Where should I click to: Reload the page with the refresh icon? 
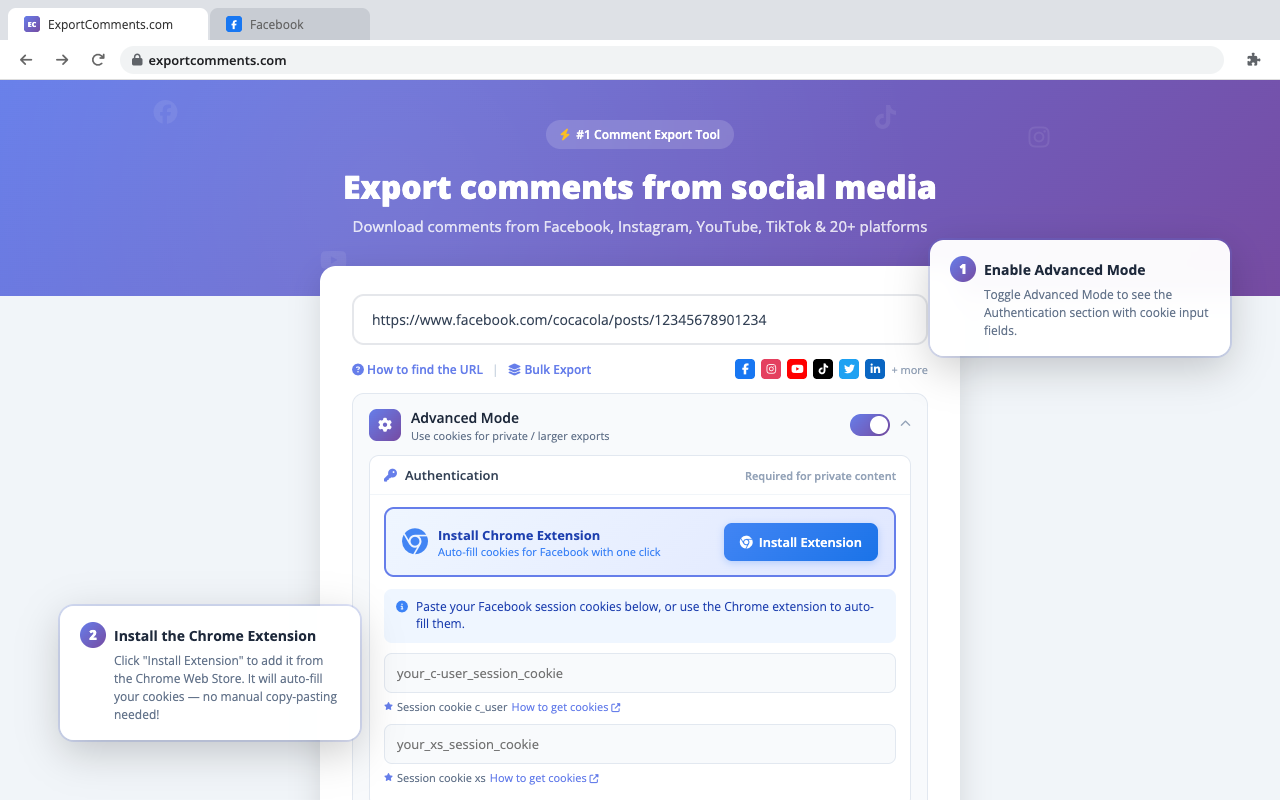coord(98,60)
